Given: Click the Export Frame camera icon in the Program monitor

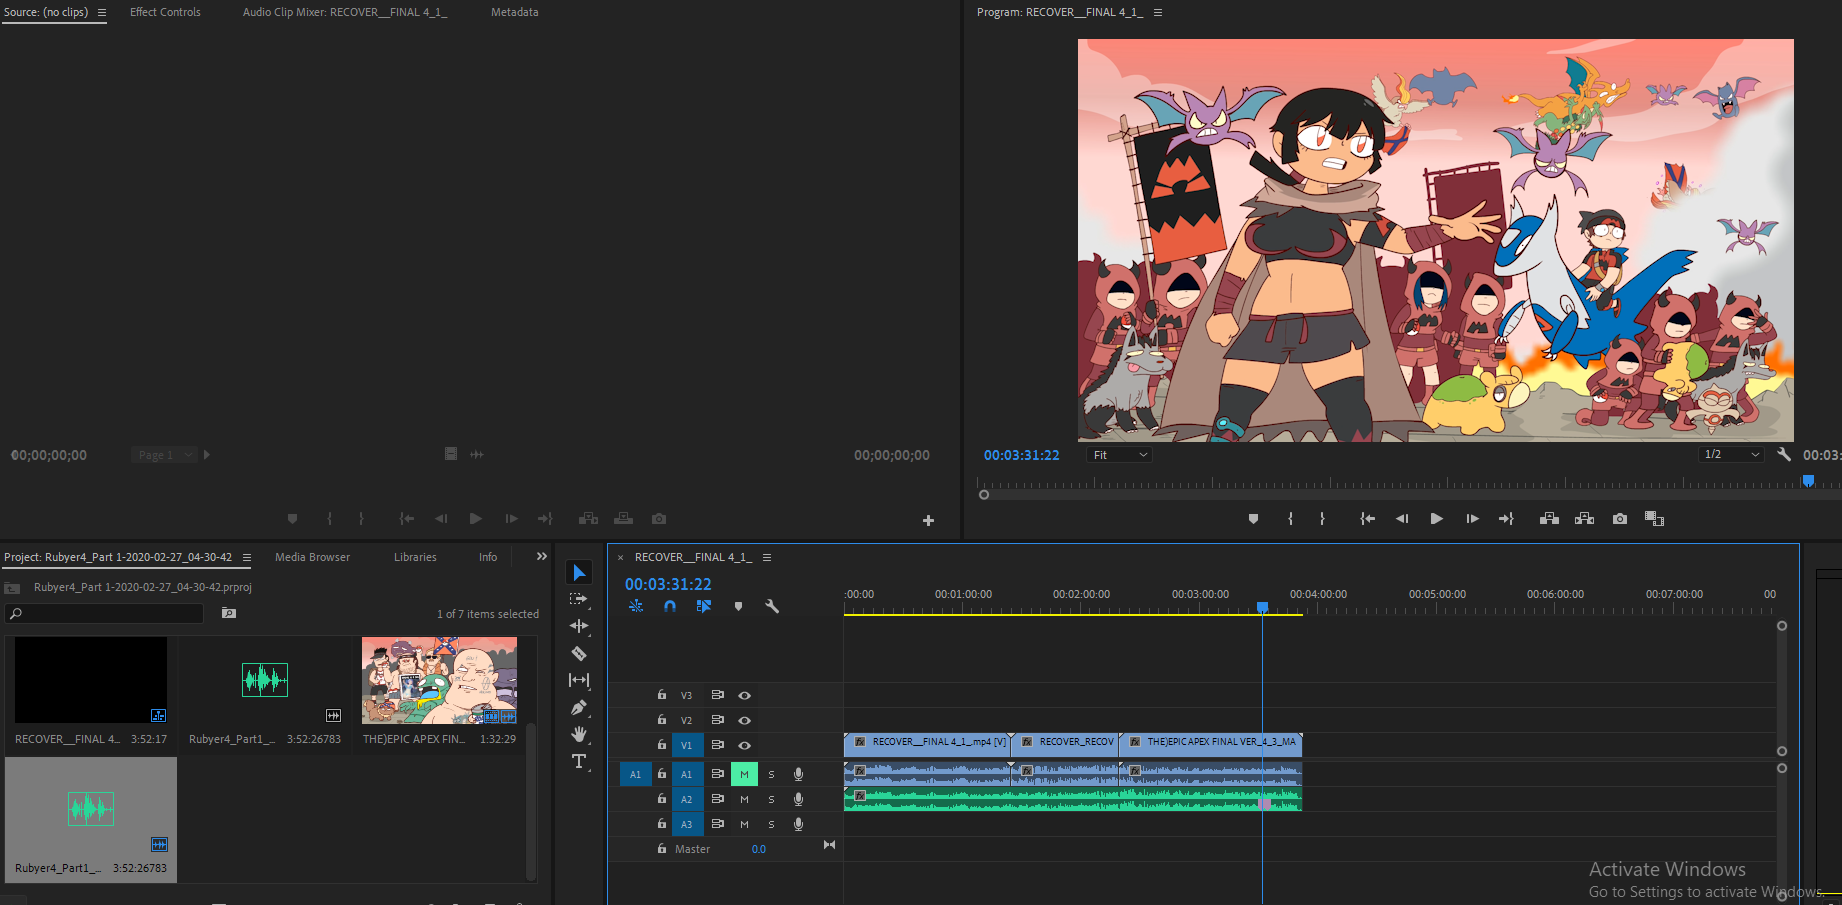Looking at the screenshot, I should click(x=1620, y=519).
